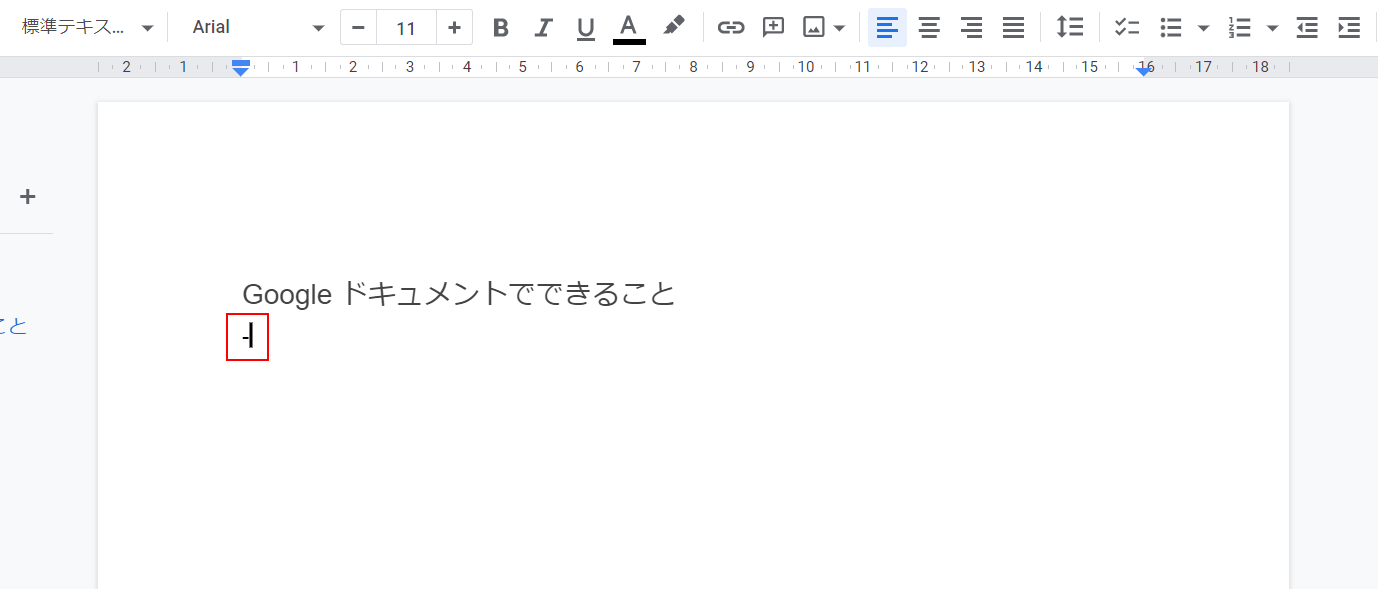Insert a checklist

click(1127, 27)
